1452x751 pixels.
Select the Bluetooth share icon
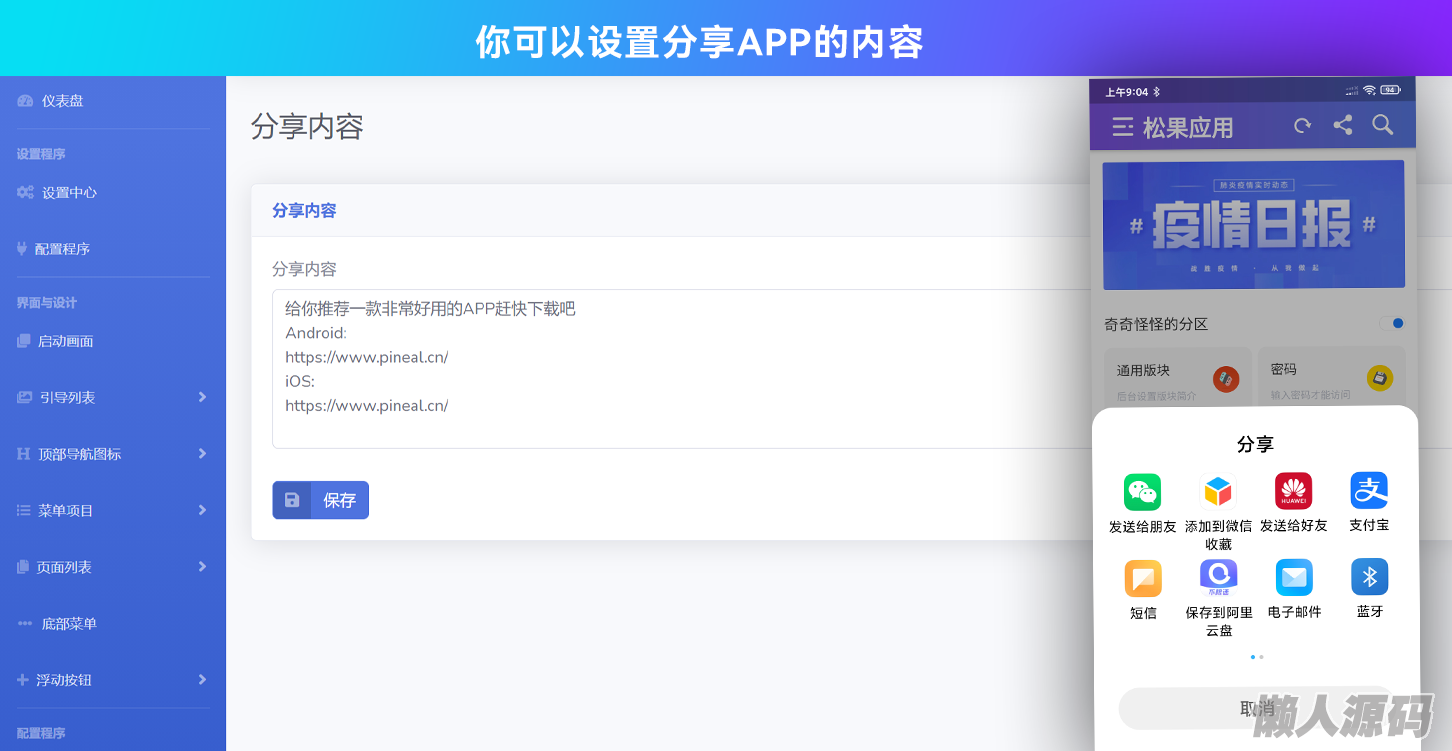(x=1369, y=577)
